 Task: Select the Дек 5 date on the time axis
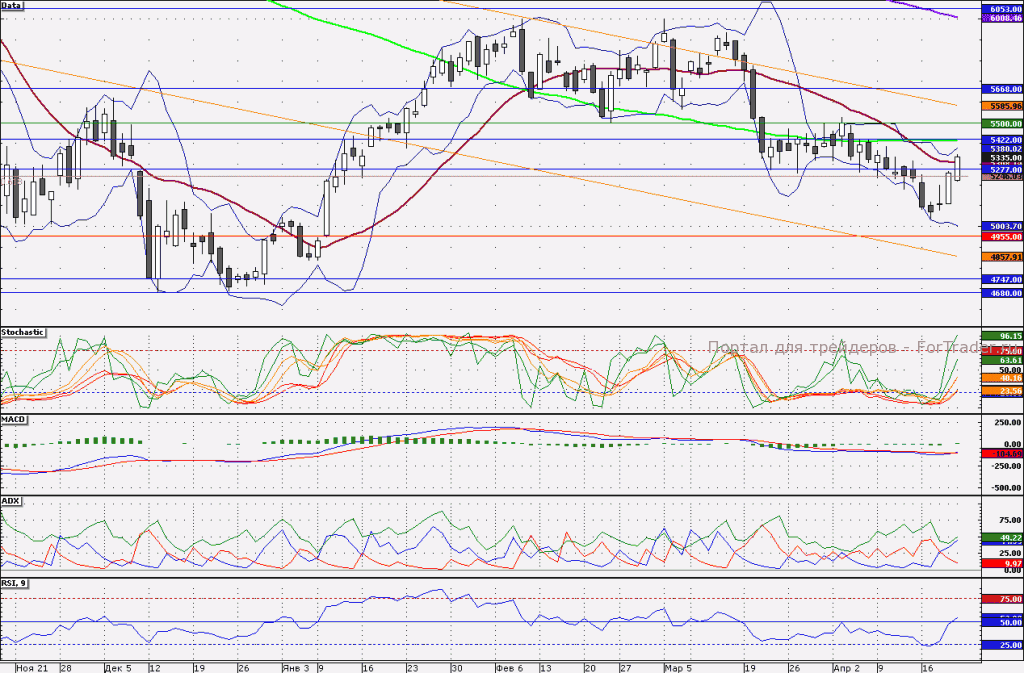(x=118, y=668)
